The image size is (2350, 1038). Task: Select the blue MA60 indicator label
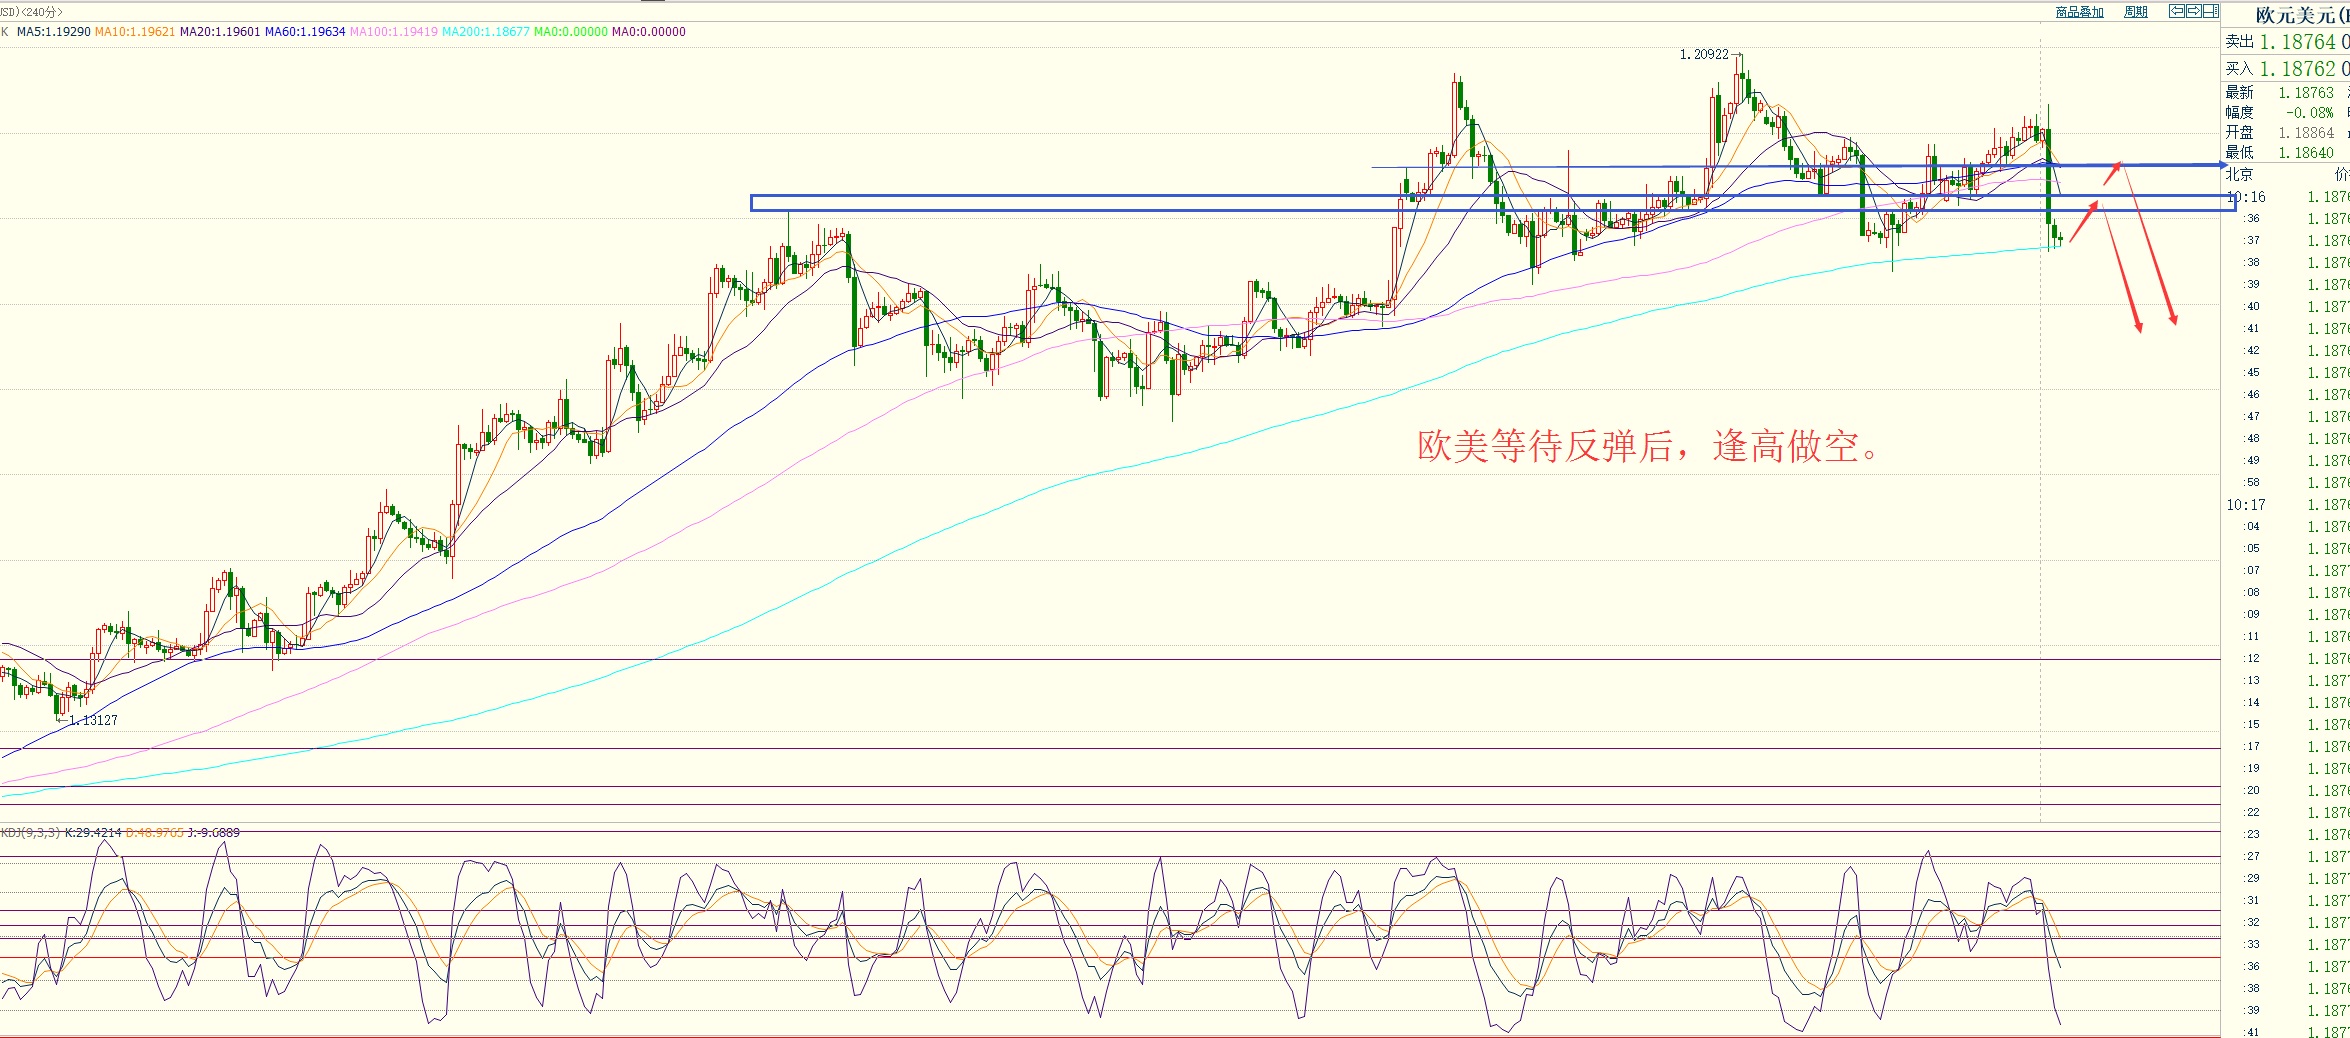pyautogui.click(x=304, y=32)
